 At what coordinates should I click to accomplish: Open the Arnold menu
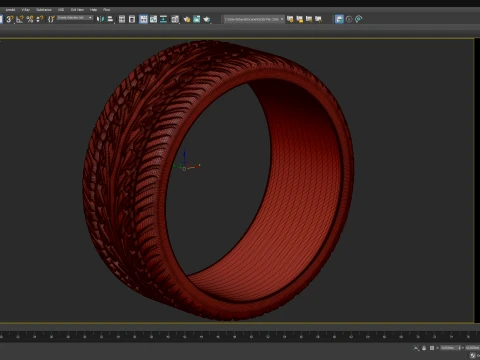click(10, 10)
